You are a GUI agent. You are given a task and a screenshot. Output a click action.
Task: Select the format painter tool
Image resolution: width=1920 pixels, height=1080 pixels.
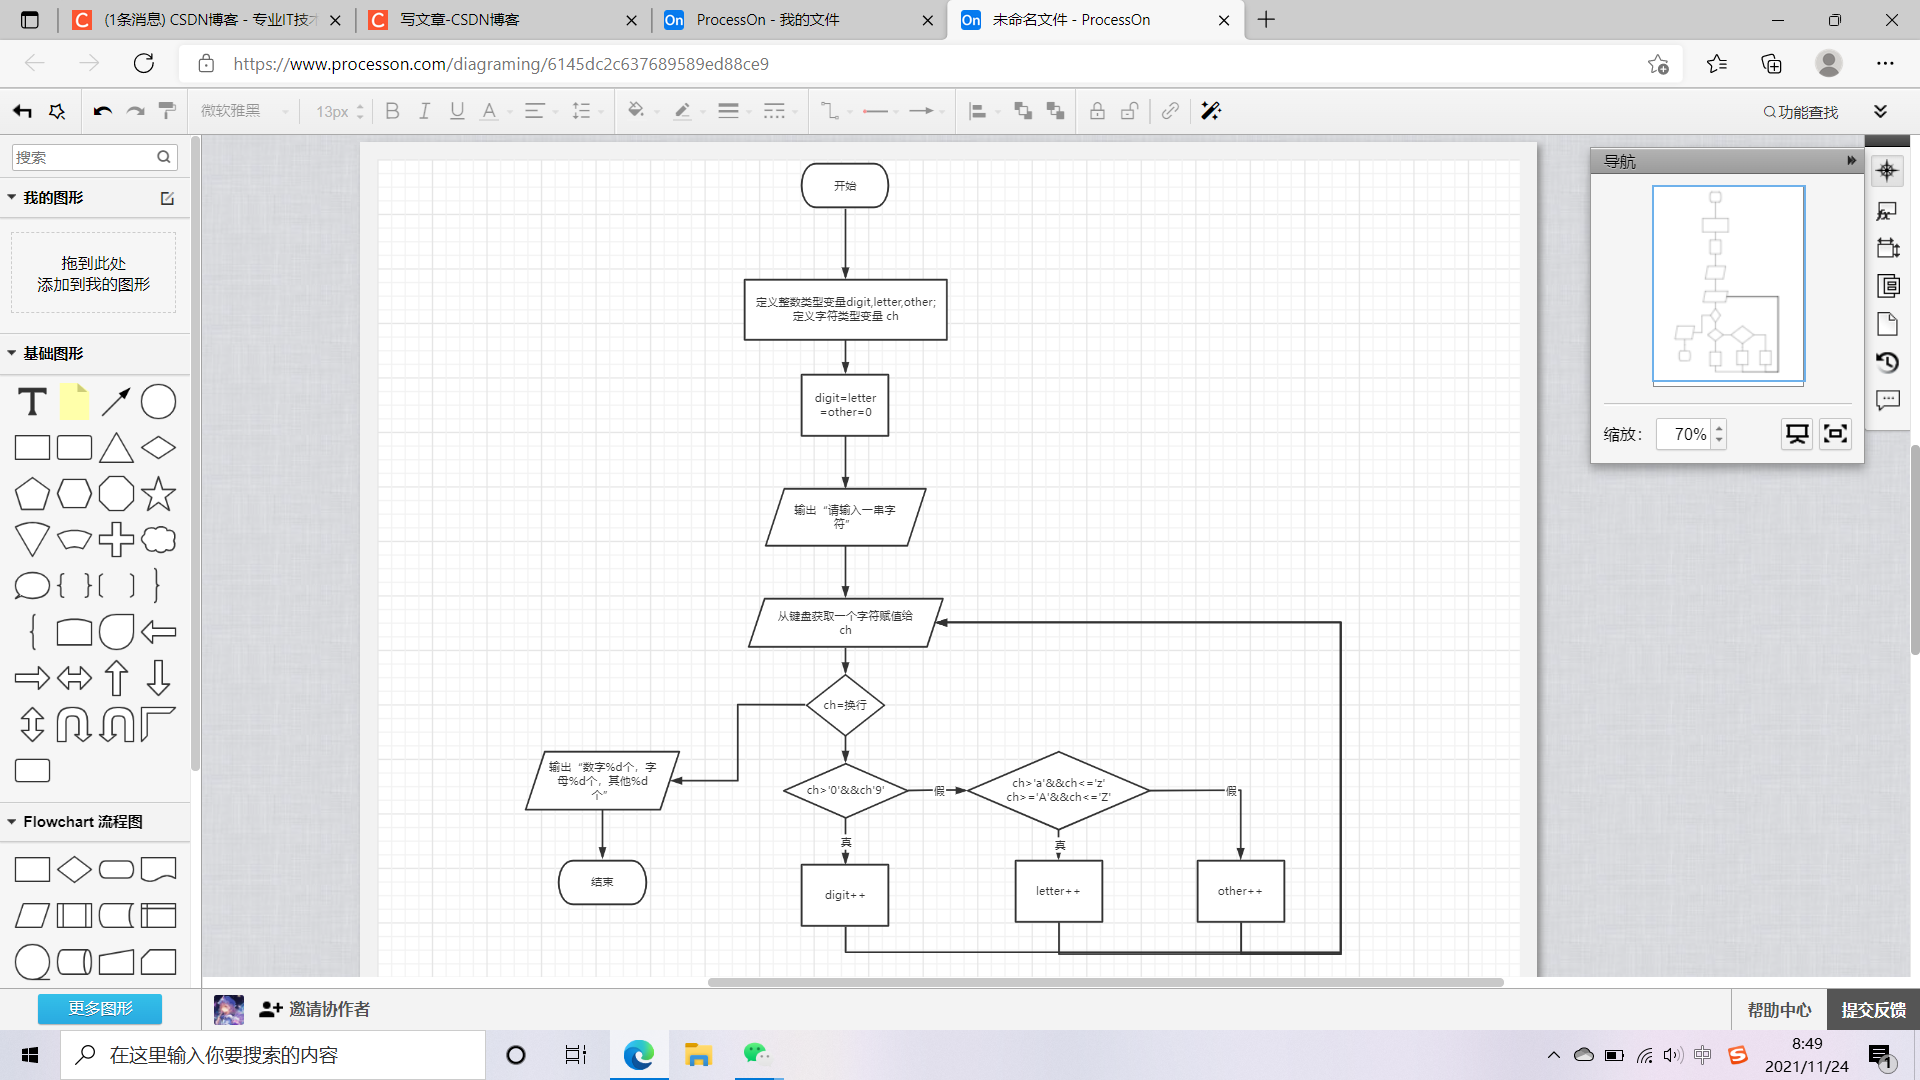(x=167, y=111)
